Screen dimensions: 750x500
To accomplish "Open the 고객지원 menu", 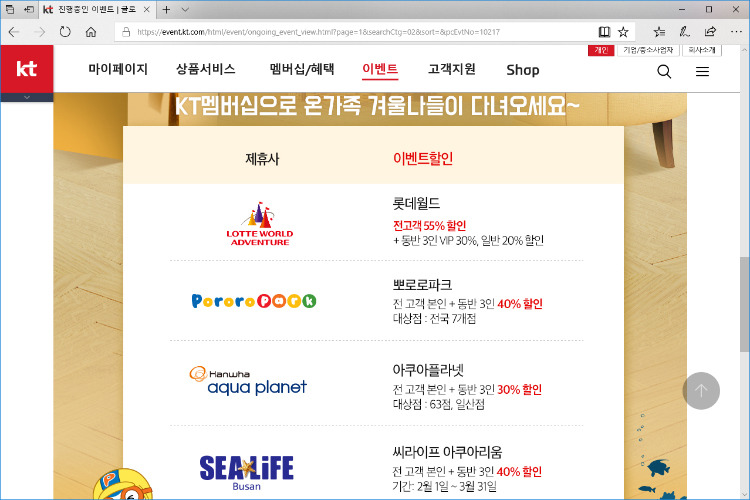I will pos(452,69).
